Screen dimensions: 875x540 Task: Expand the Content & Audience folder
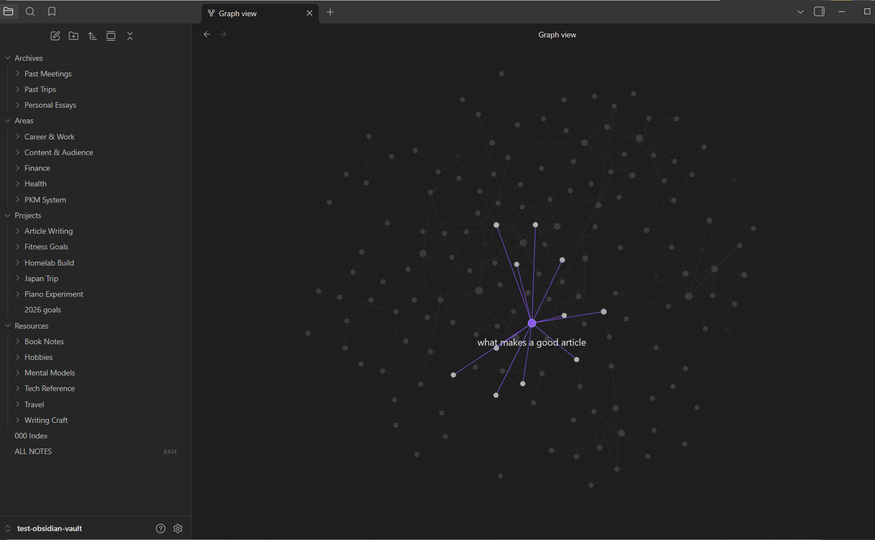coord(59,152)
